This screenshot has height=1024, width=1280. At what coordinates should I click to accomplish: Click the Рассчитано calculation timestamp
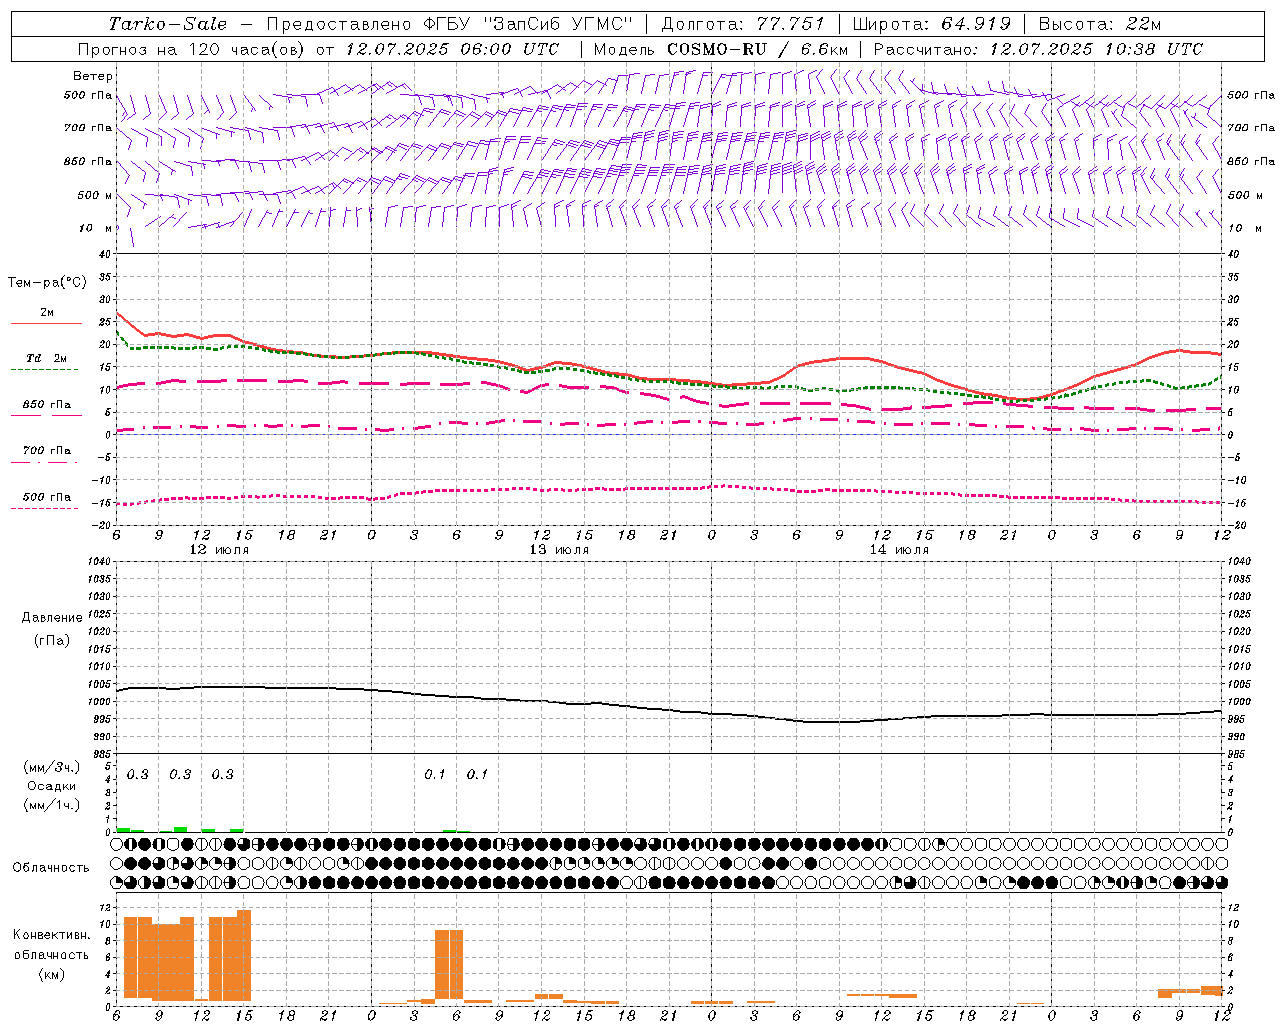point(1038,49)
